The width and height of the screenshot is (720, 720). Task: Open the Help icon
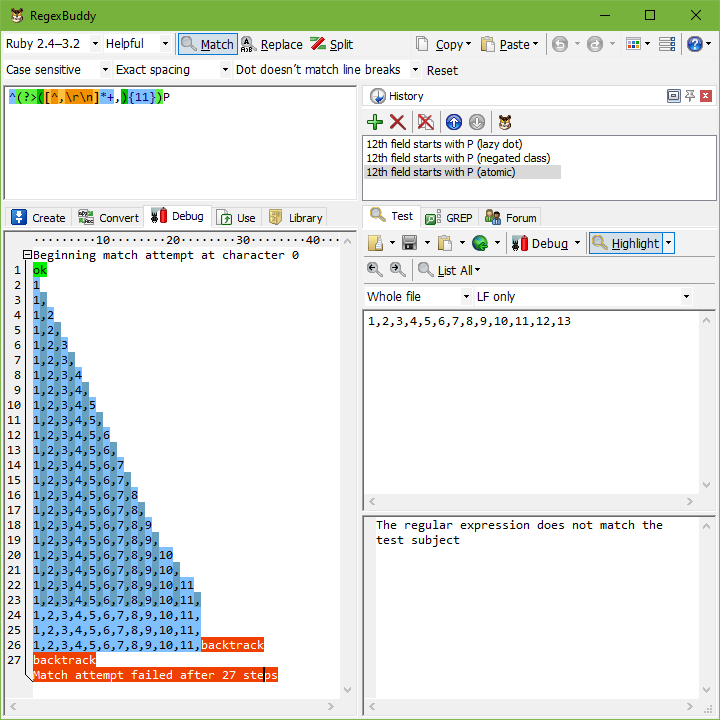click(694, 44)
